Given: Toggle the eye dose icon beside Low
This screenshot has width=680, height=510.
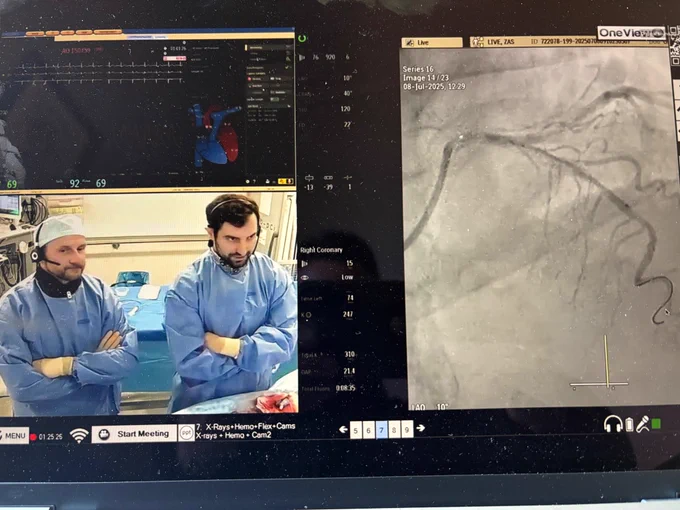Looking at the screenshot, I should coord(304,278).
